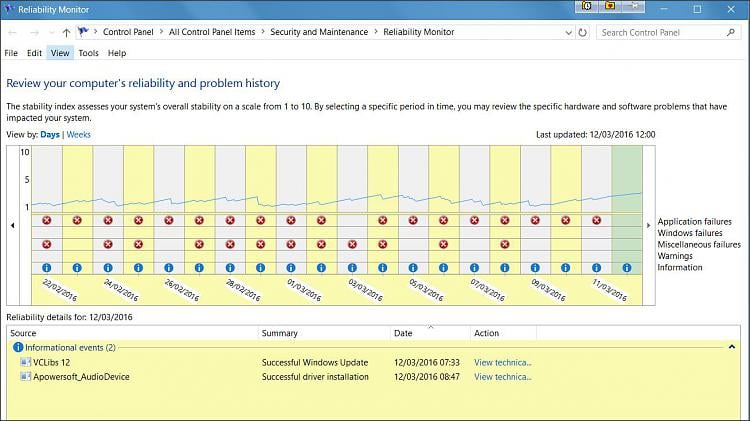Sort by the Action column header
The height and width of the screenshot is (421, 750).
pyautogui.click(x=503, y=333)
